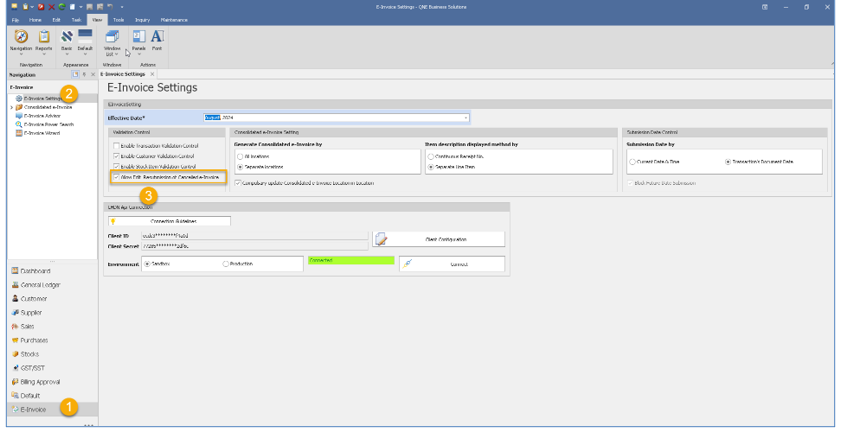Viewport: 846px width, 431px height.
Task: Choose the Sandbox environment
Action: click(147, 264)
